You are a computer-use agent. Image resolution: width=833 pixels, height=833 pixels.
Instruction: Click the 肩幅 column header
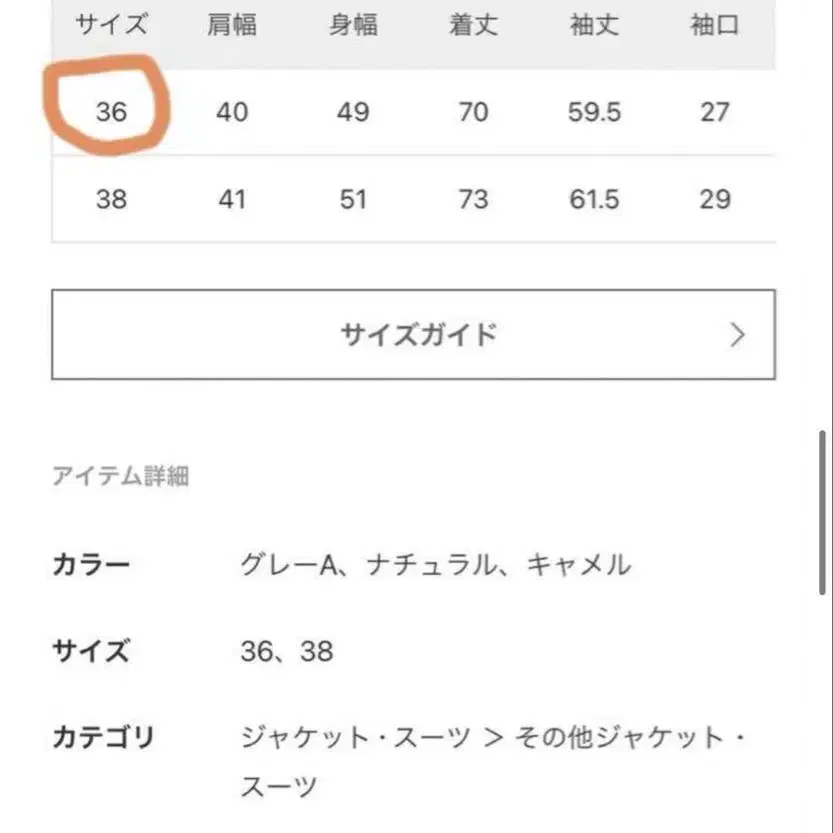232,26
